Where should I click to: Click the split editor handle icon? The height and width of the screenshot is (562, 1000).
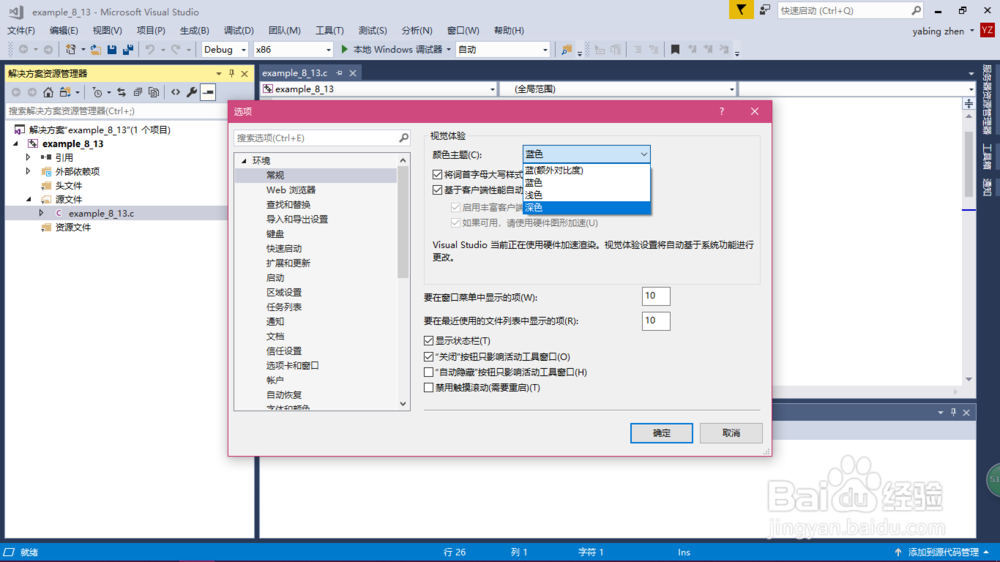[969, 103]
